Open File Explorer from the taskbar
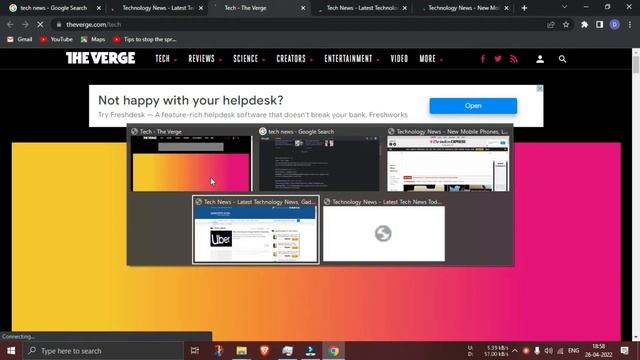The height and width of the screenshot is (360, 640). tap(242, 351)
